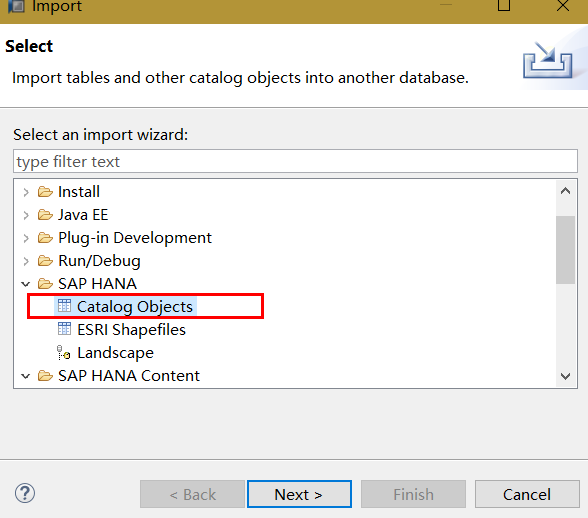Click the scroll down arrow in wizard list
The width and height of the screenshot is (588, 518).
click(x=565, y=376)
